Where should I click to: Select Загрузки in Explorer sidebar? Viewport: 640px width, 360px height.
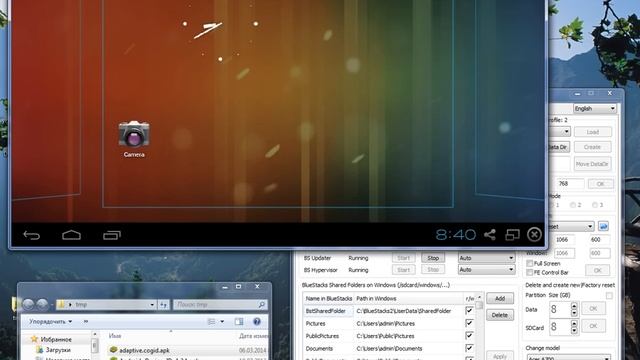[58, 350]
